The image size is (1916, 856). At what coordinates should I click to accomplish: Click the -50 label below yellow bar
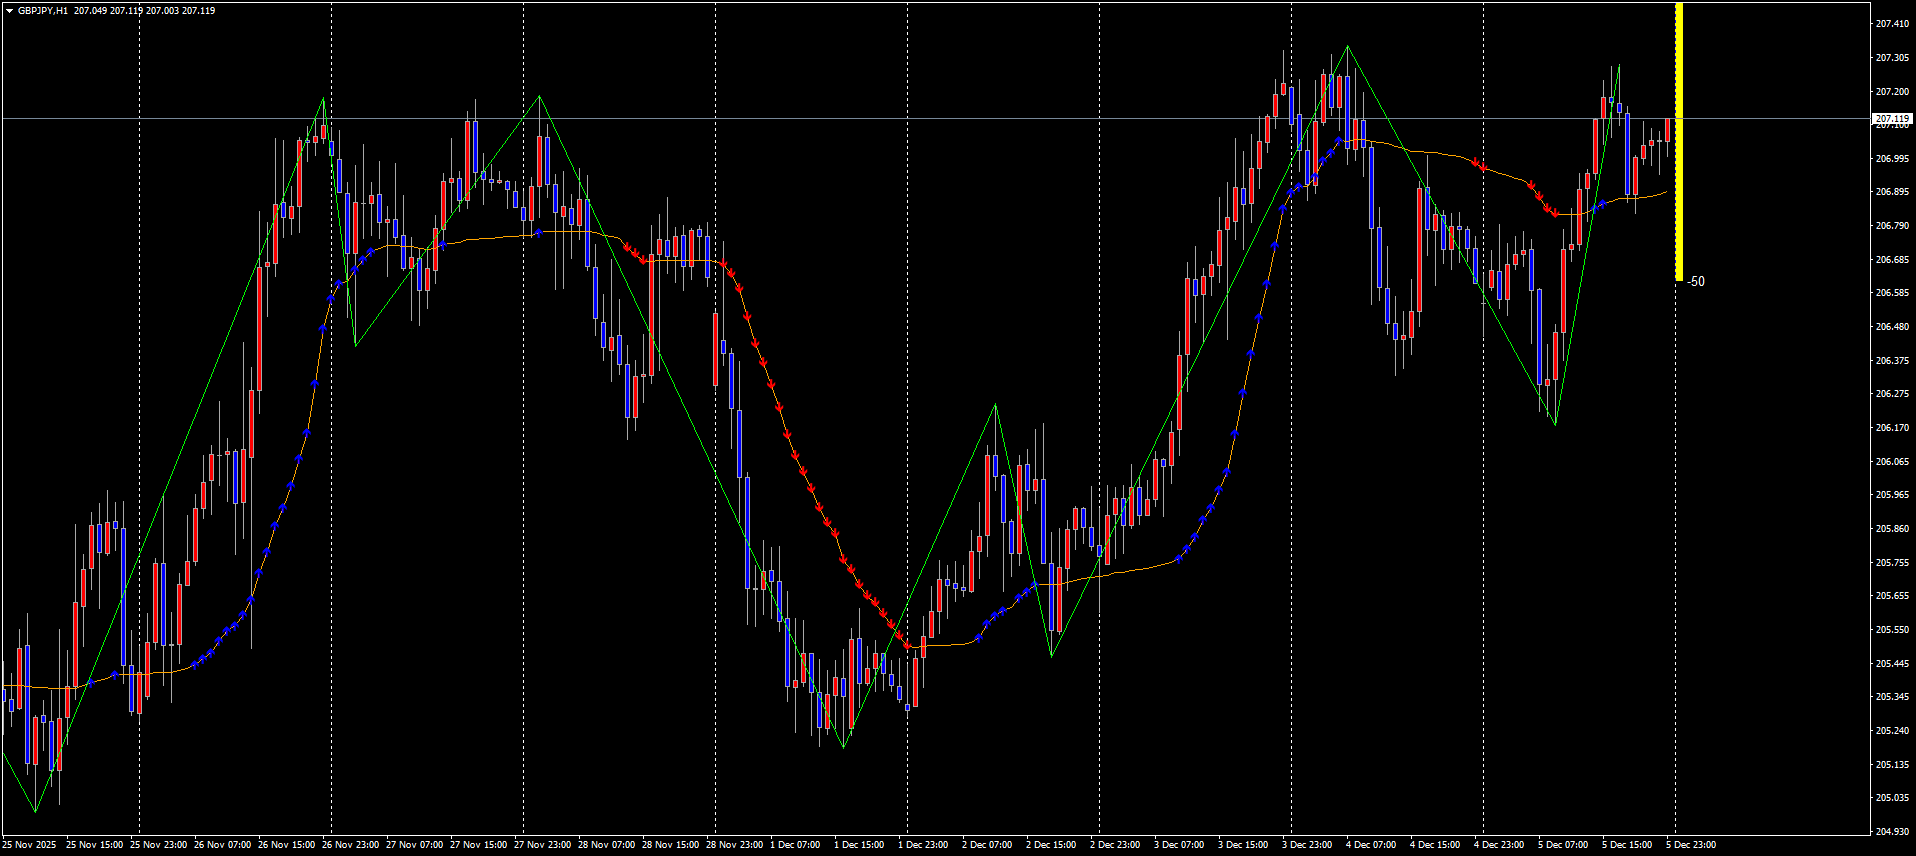[1695, 282]
